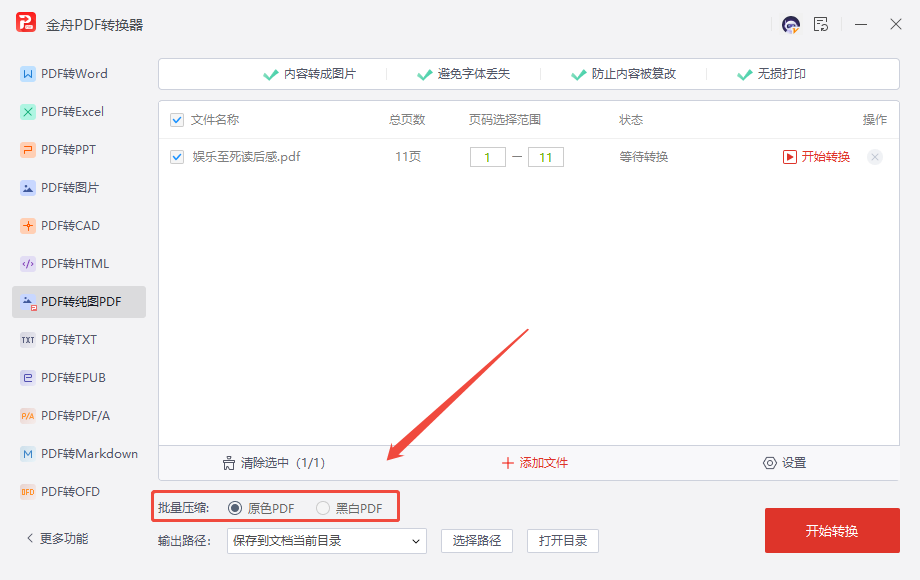The image size is (920, 580).
Task: Click the 输出路径 label
Action: point(184,541)
